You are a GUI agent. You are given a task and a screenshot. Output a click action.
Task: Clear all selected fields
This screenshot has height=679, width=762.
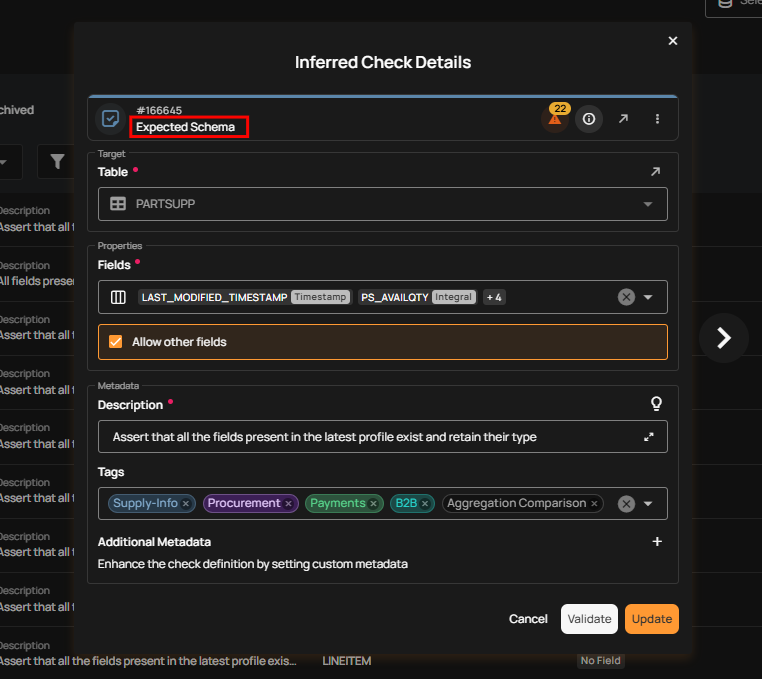coord(626,297)
